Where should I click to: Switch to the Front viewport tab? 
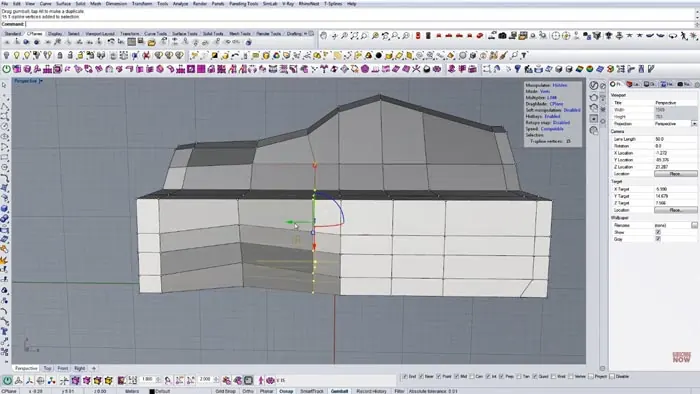tap(63, 368)
